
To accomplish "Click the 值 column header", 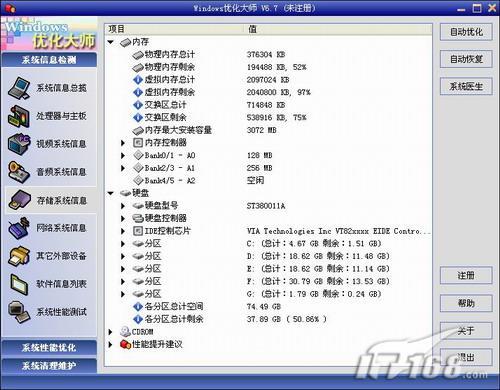I will (x=339, y=29).
